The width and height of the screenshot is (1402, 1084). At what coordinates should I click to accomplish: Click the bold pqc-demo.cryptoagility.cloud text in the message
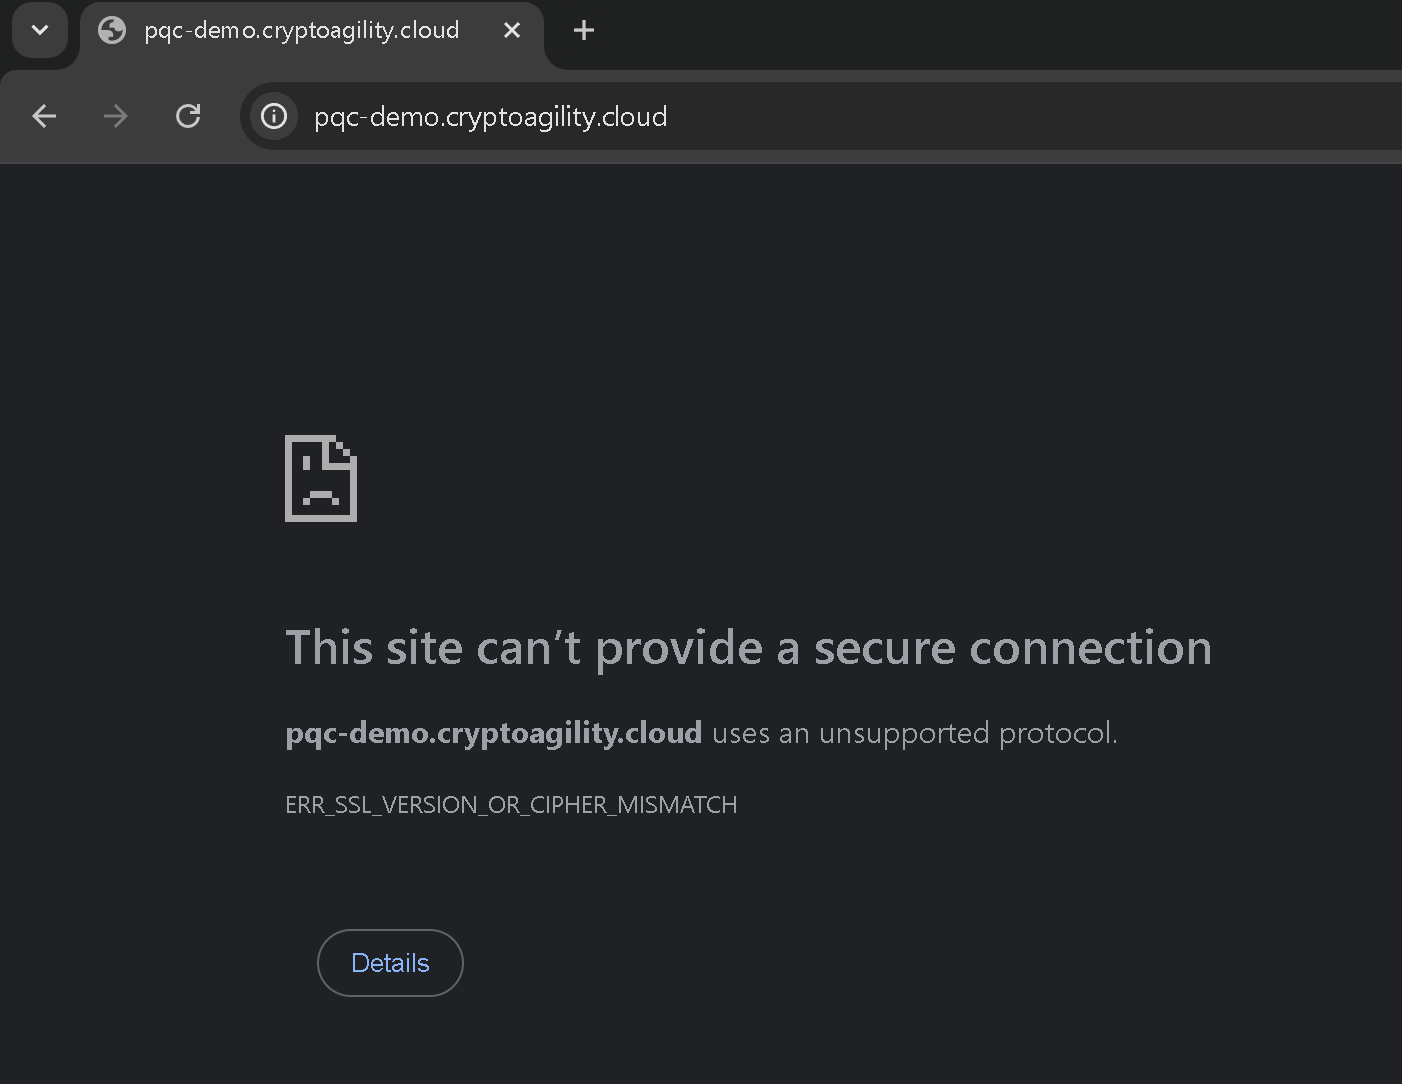tap(493, 732)
